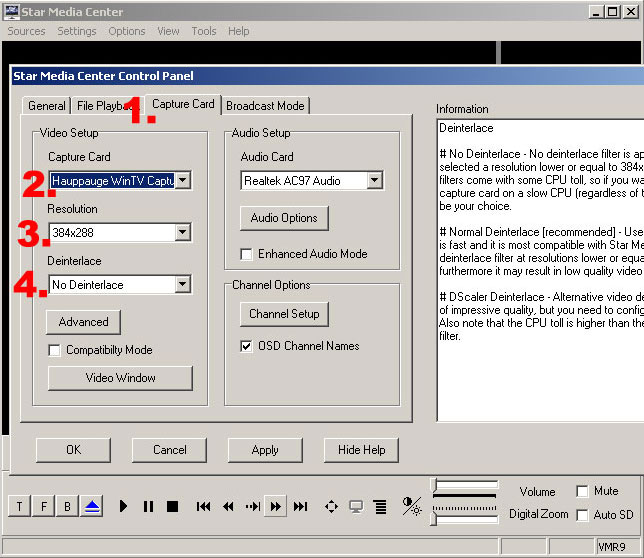The width and height of the screenshot is (644, 558).
Task: Click the rewind button
Action: click(x=228, y=507)
